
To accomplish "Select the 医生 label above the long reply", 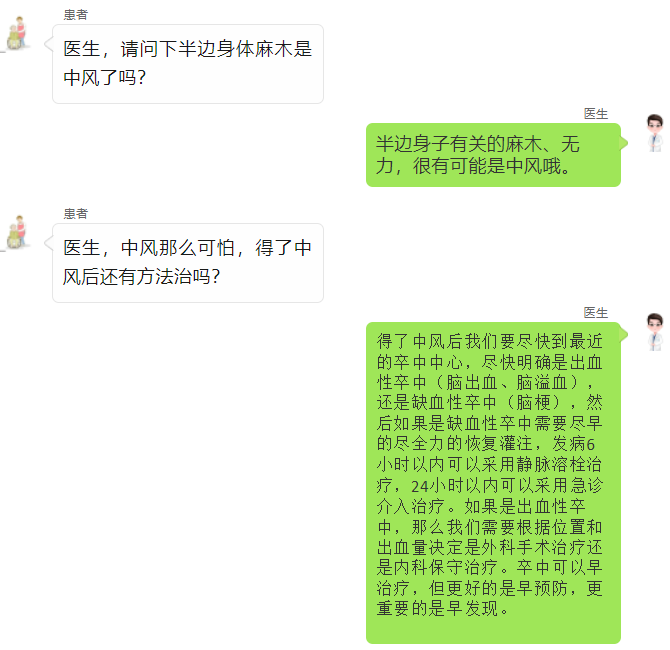I will coord(596,312).
